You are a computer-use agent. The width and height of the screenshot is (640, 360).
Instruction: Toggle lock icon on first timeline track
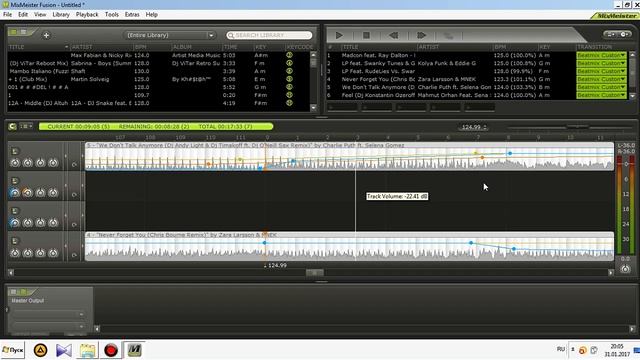pos(14,151)
